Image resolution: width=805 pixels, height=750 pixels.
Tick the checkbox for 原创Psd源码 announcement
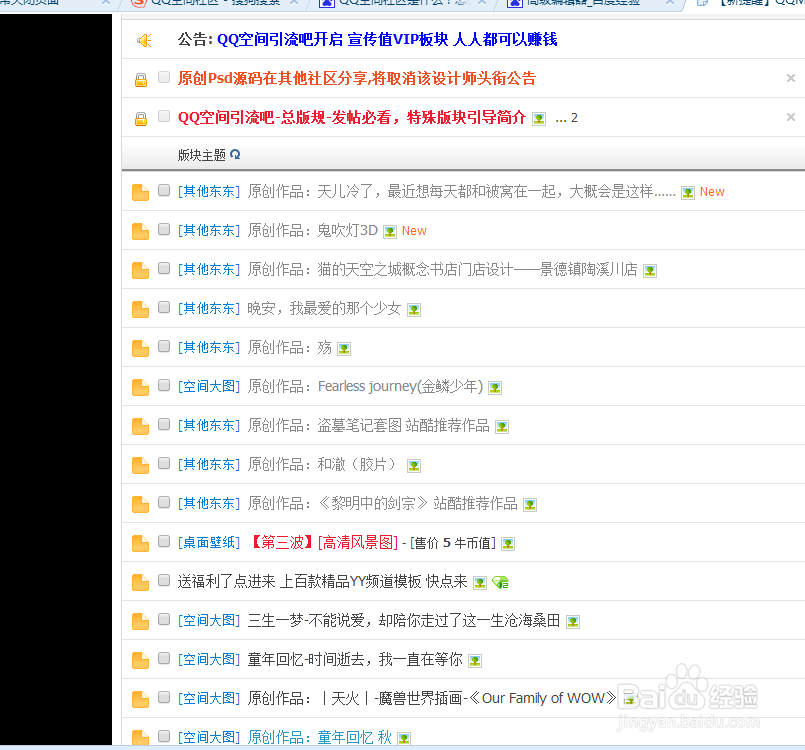[x=164, y=77]
